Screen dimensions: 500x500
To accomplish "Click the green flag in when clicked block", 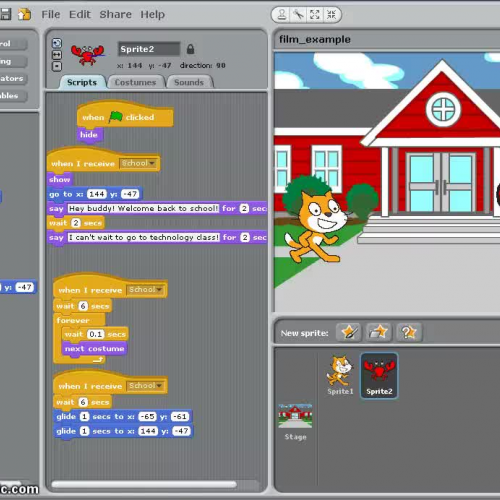I will [x=115, y=117].
